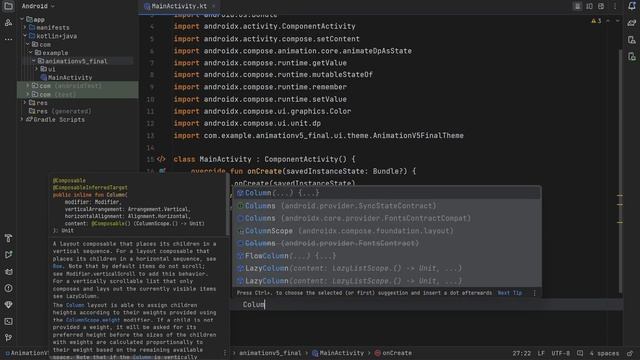This screenshot has width=640, height=360.
Task: Open the Notifications bell icon
Action: [x=631, y=6]
